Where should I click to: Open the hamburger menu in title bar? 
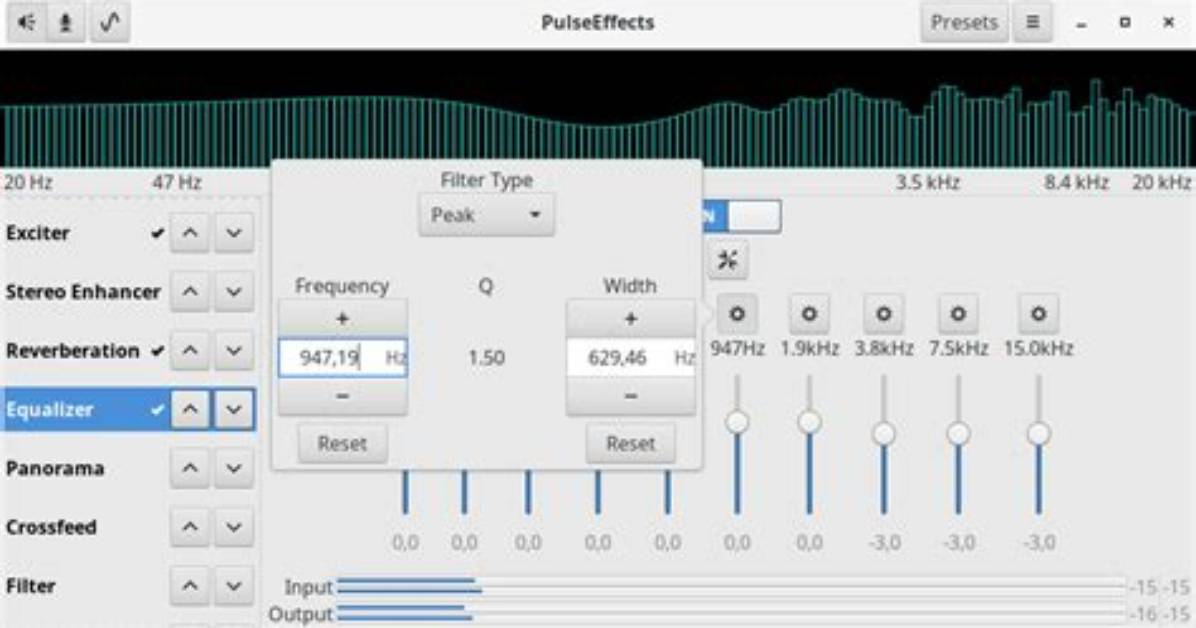coord(1032,22)
